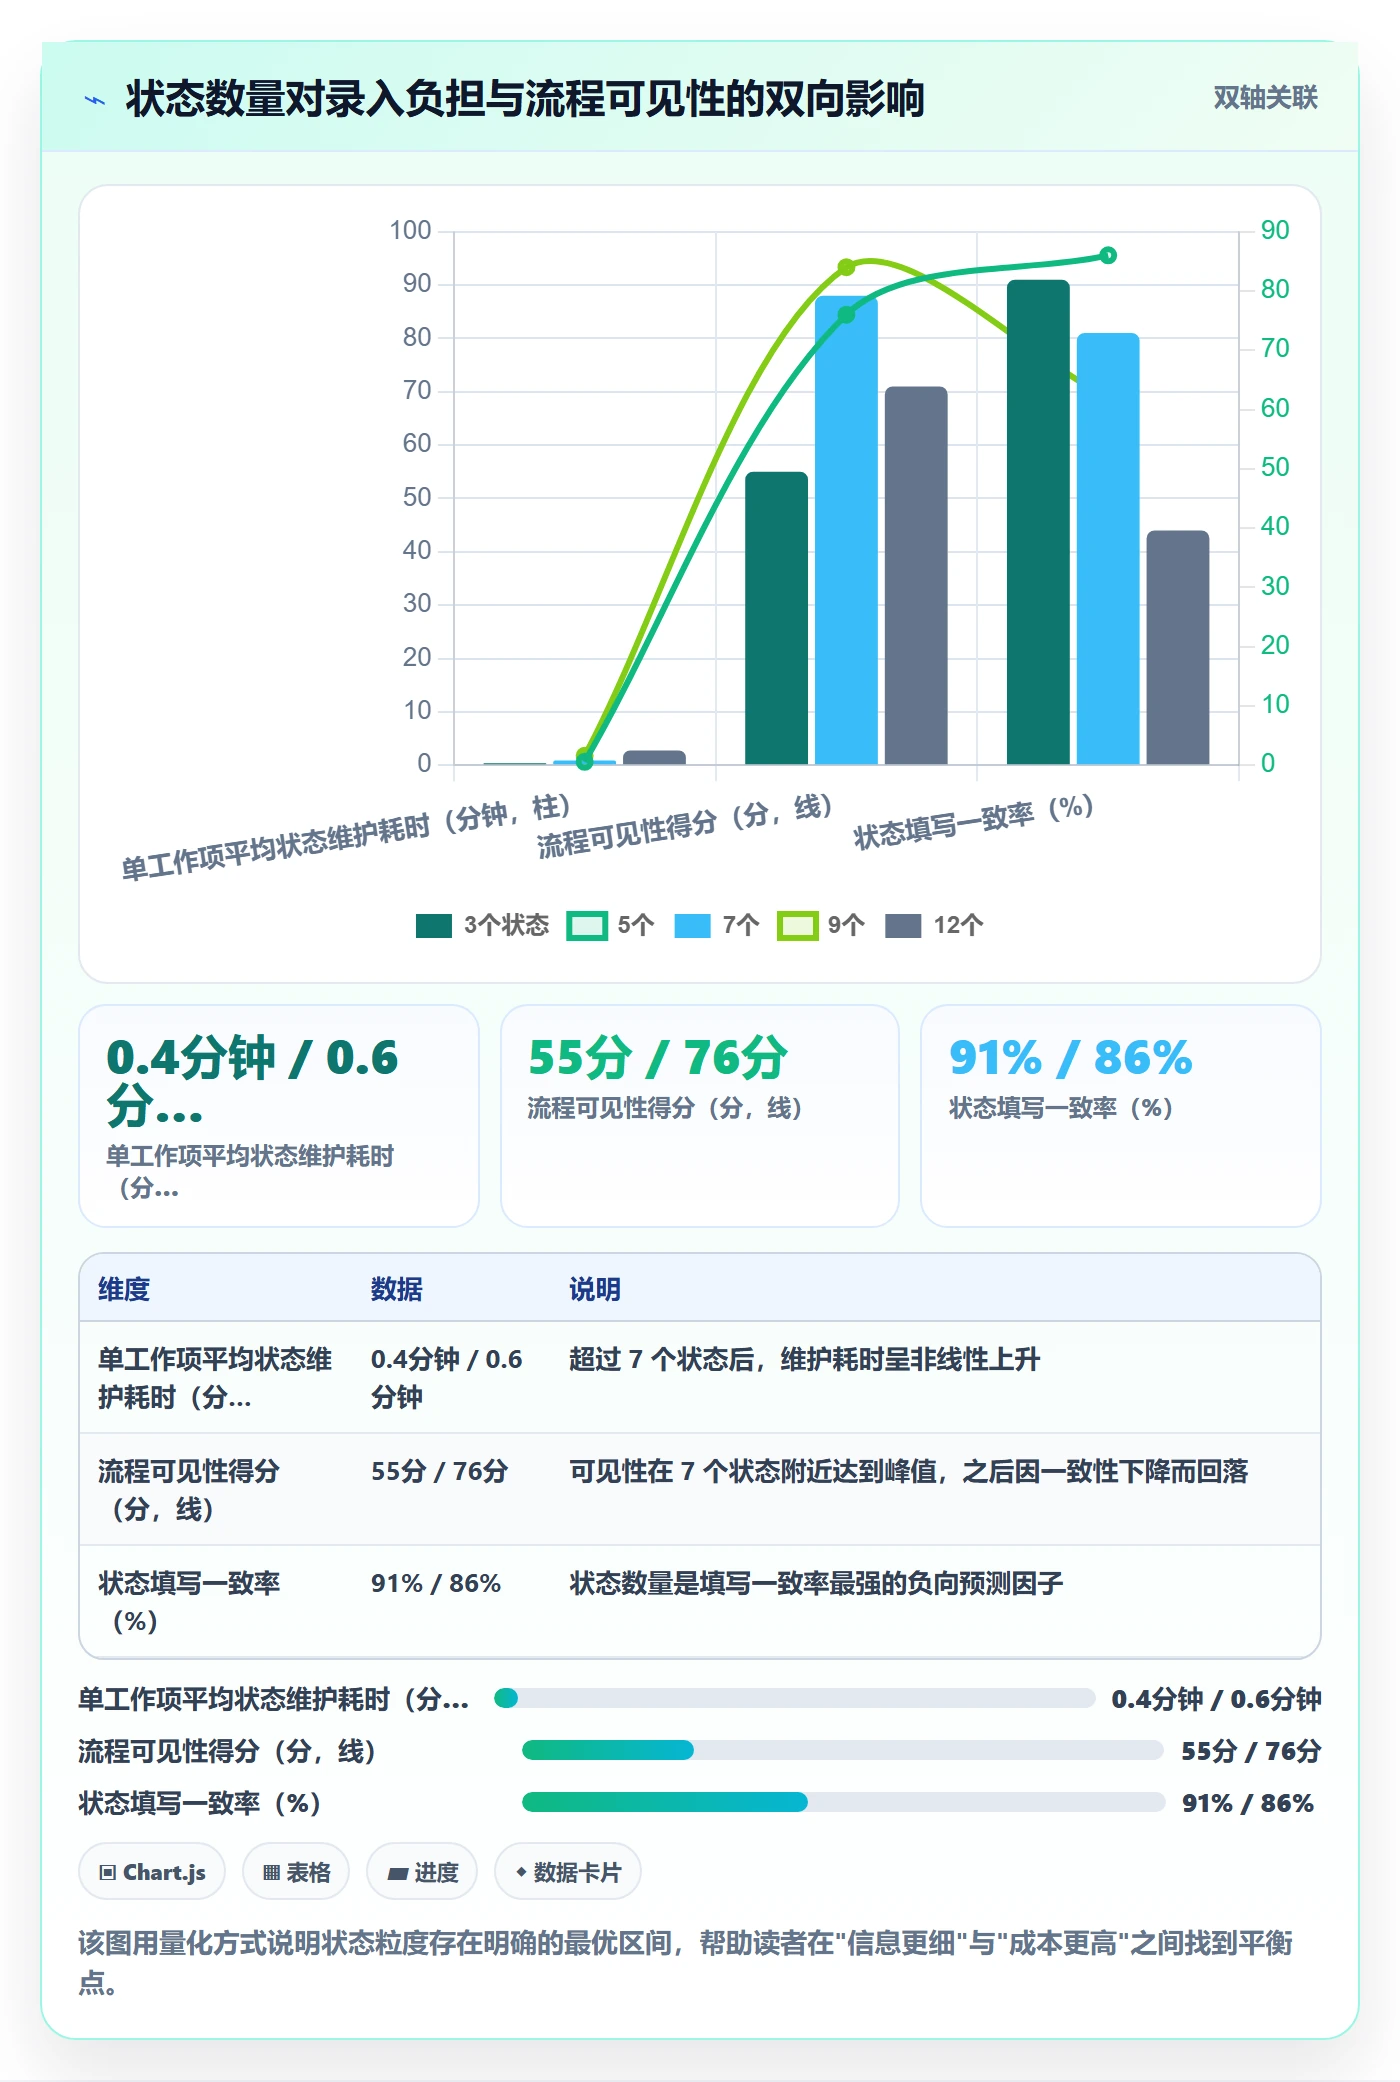Click the 数据卡片 tag chip
The height and width of the screenshot is (2082, 1400).
coord(568,1871)
